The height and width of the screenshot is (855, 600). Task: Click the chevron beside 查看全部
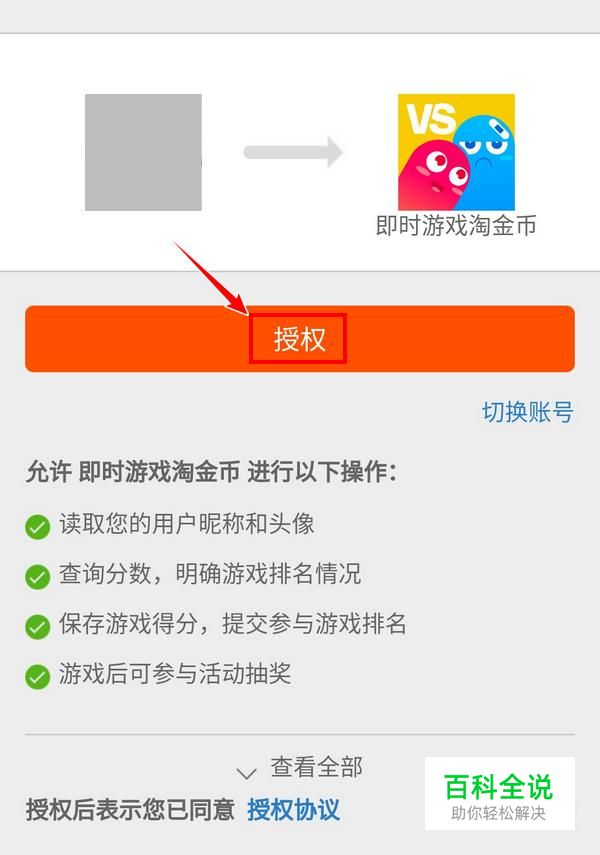click(247, 773)
